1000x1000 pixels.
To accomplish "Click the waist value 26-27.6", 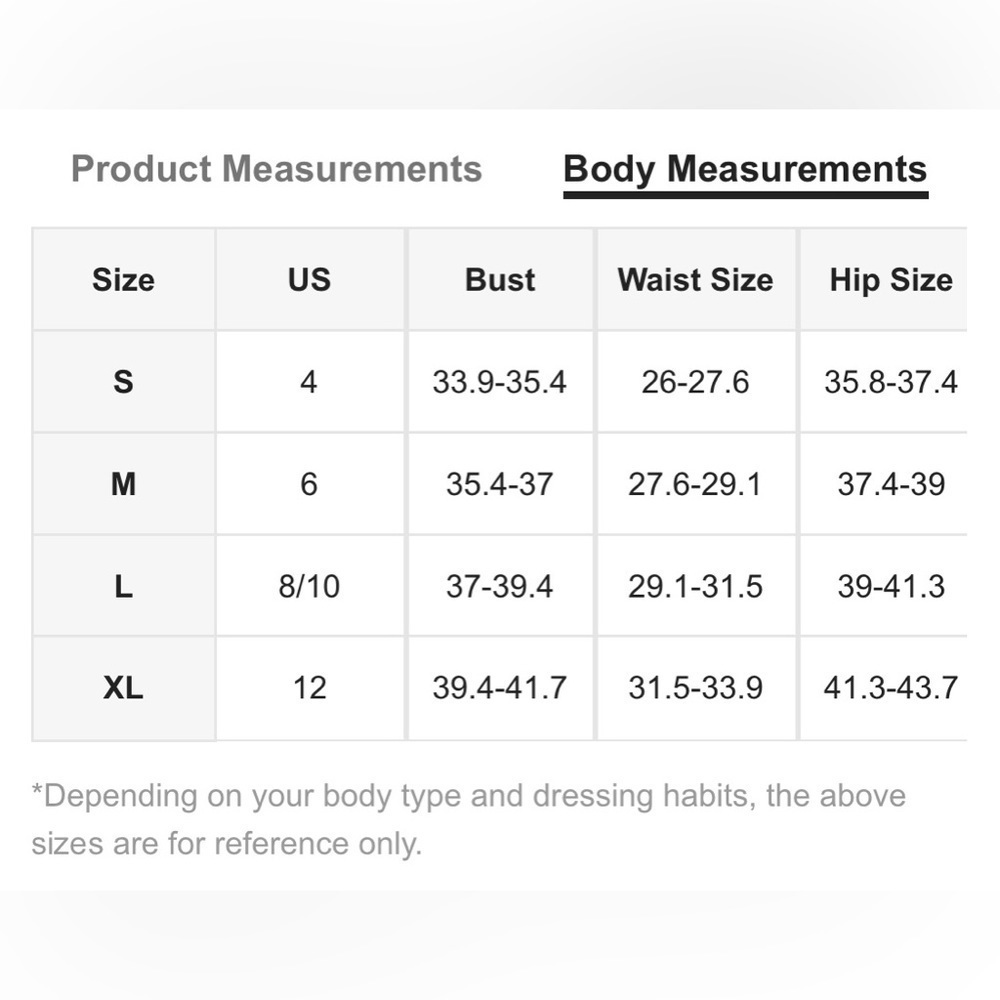I will click(695, 382).
